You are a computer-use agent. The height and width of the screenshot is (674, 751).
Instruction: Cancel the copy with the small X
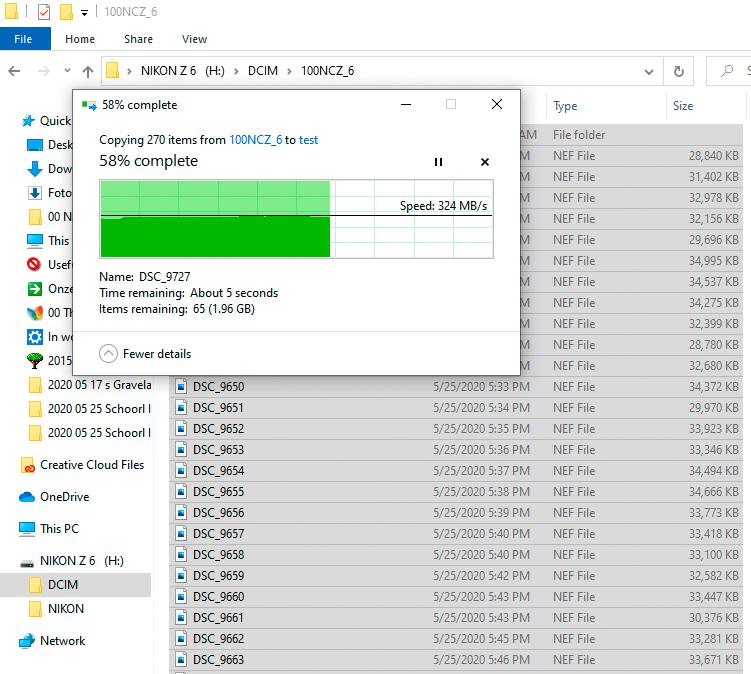[x=485, y=162]
